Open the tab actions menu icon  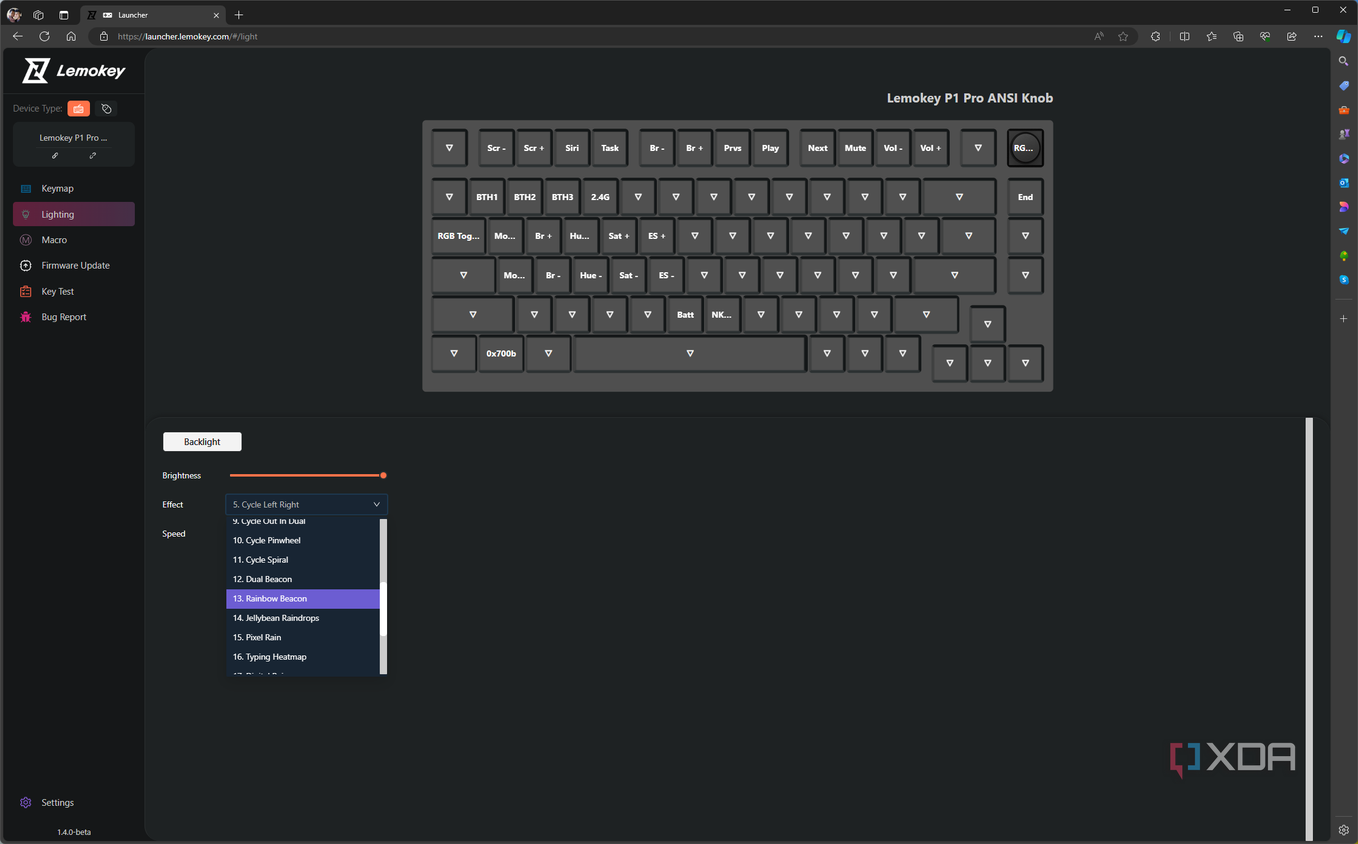[63, 15]
